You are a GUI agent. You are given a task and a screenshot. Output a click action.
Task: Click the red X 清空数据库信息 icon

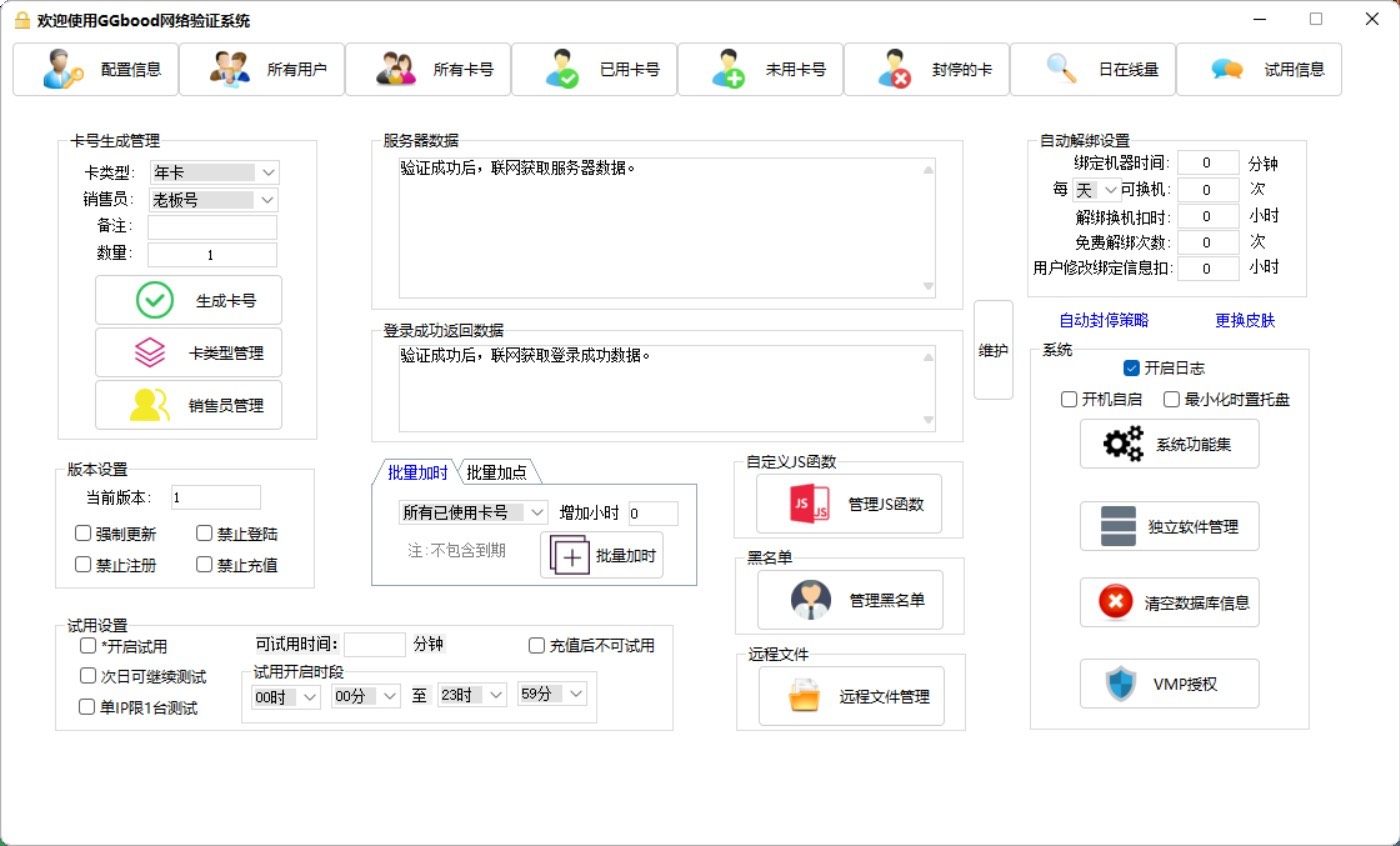(x=1116, y=602)
